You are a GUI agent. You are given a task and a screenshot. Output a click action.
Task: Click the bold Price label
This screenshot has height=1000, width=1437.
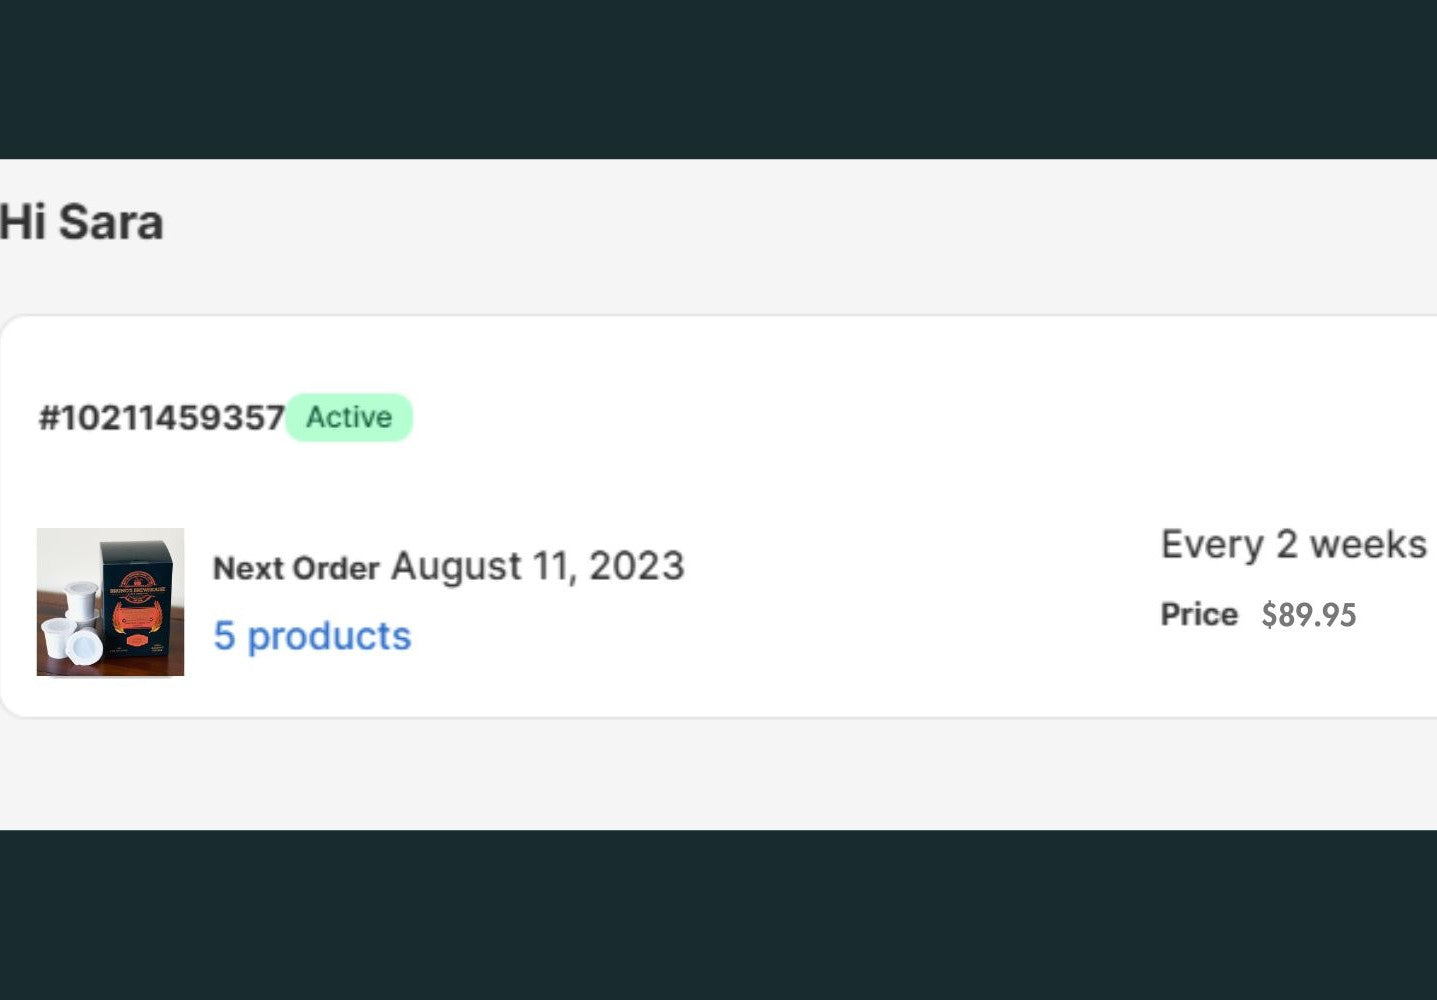[1199, 614]
